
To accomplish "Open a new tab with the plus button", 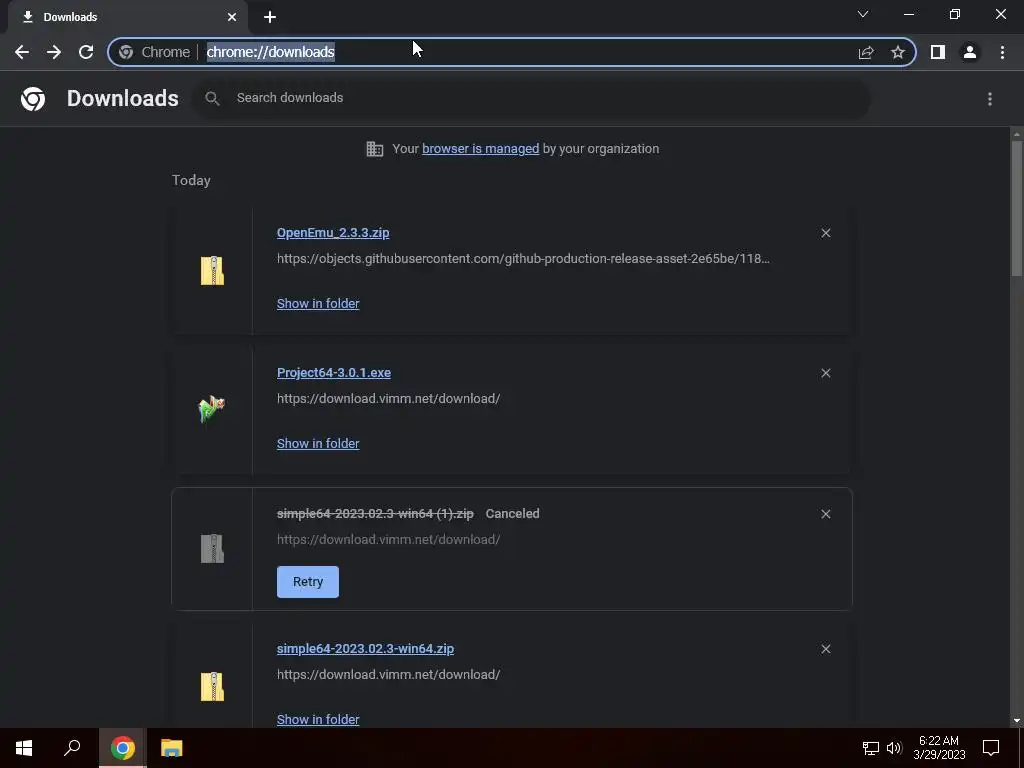I will tap(270, 17).
